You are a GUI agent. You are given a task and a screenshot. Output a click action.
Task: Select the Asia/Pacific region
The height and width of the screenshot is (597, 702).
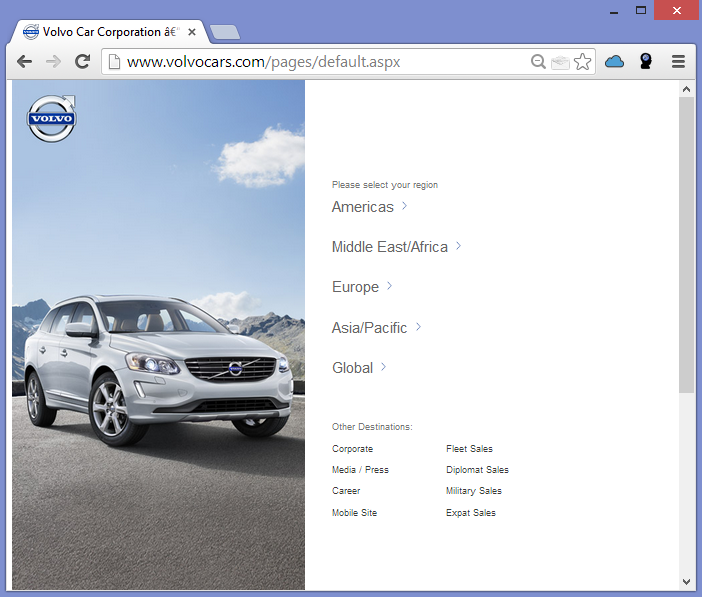(369, 328)
